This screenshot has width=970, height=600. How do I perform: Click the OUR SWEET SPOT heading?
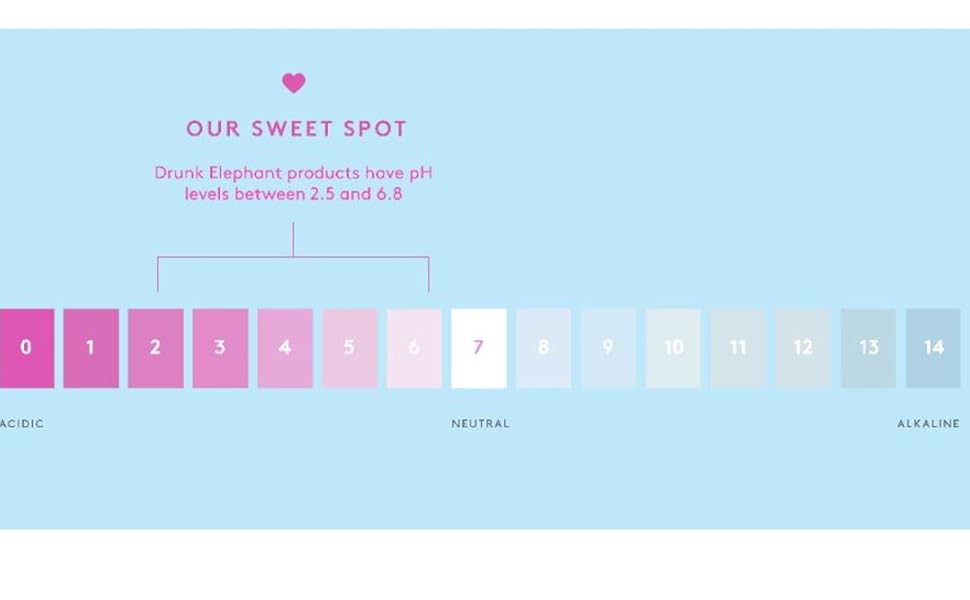click(296, 129)
